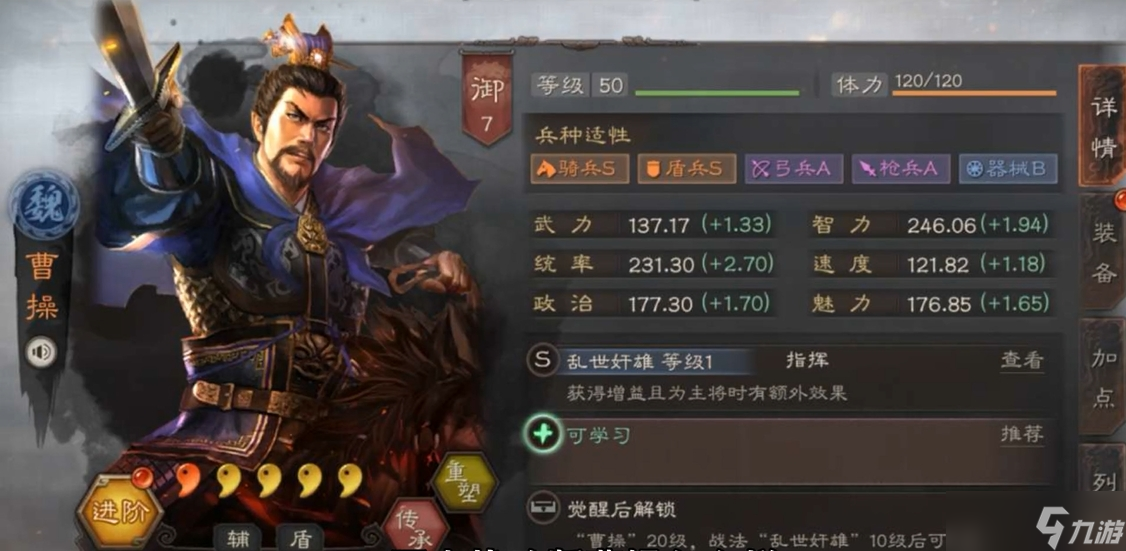Mute Cao Cao voice with speaker icon
This screenshot has width=1126, height=551.
point(41,352)
